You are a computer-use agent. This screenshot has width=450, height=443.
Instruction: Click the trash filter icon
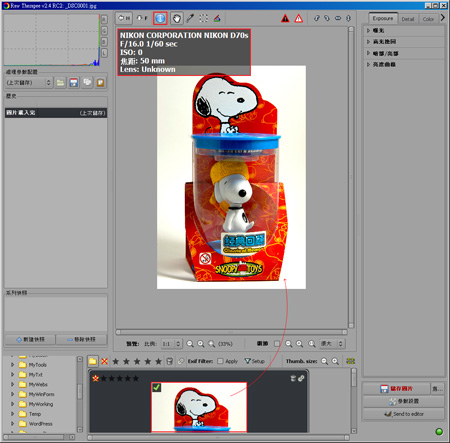pos(169,361)
